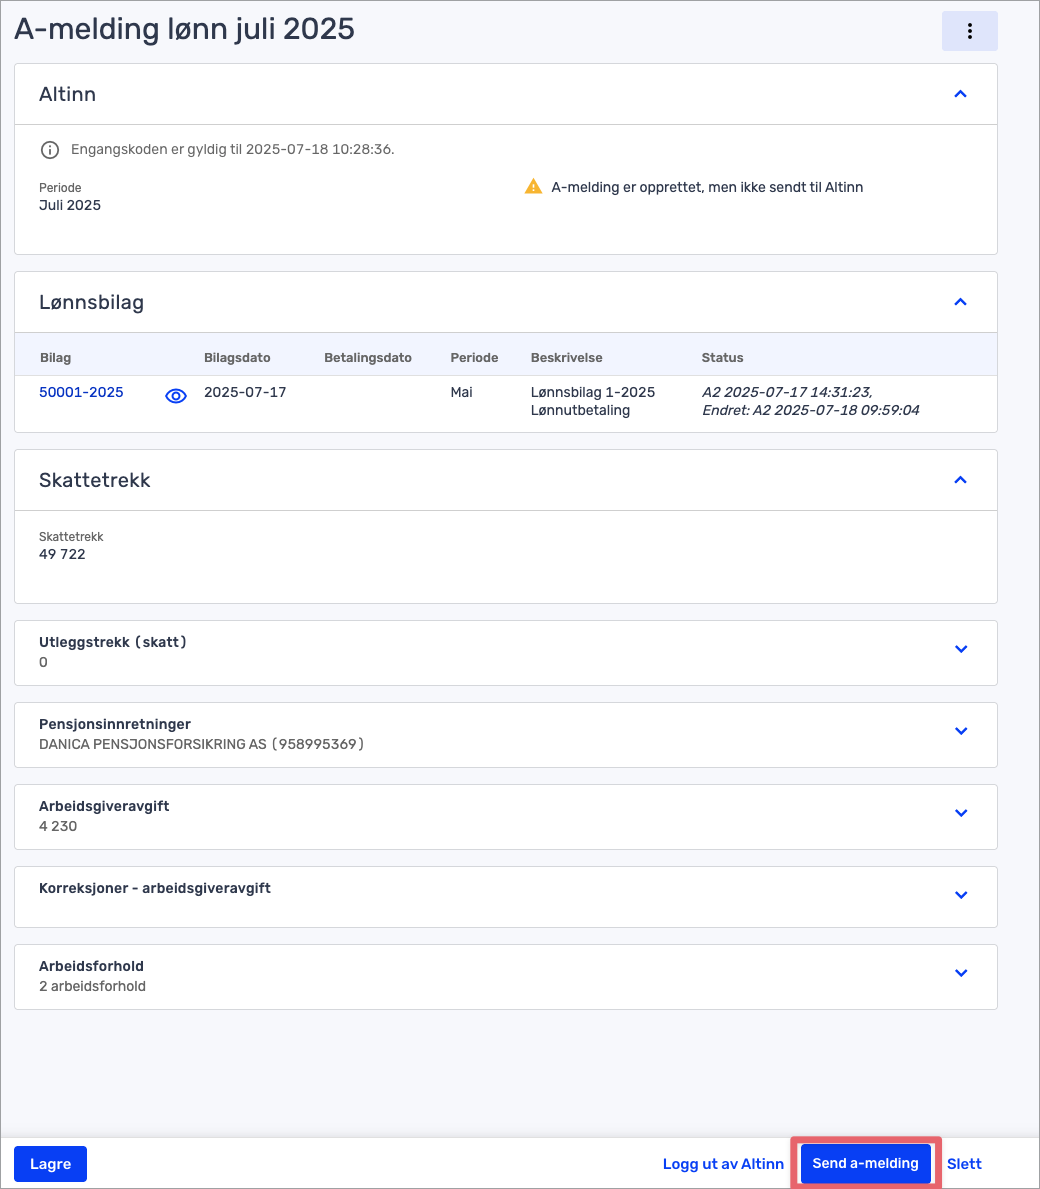Screen dimensions: 1040x1189
Task: Click the Engangskoden er gyldig message
Action: (x=233, y=149)
